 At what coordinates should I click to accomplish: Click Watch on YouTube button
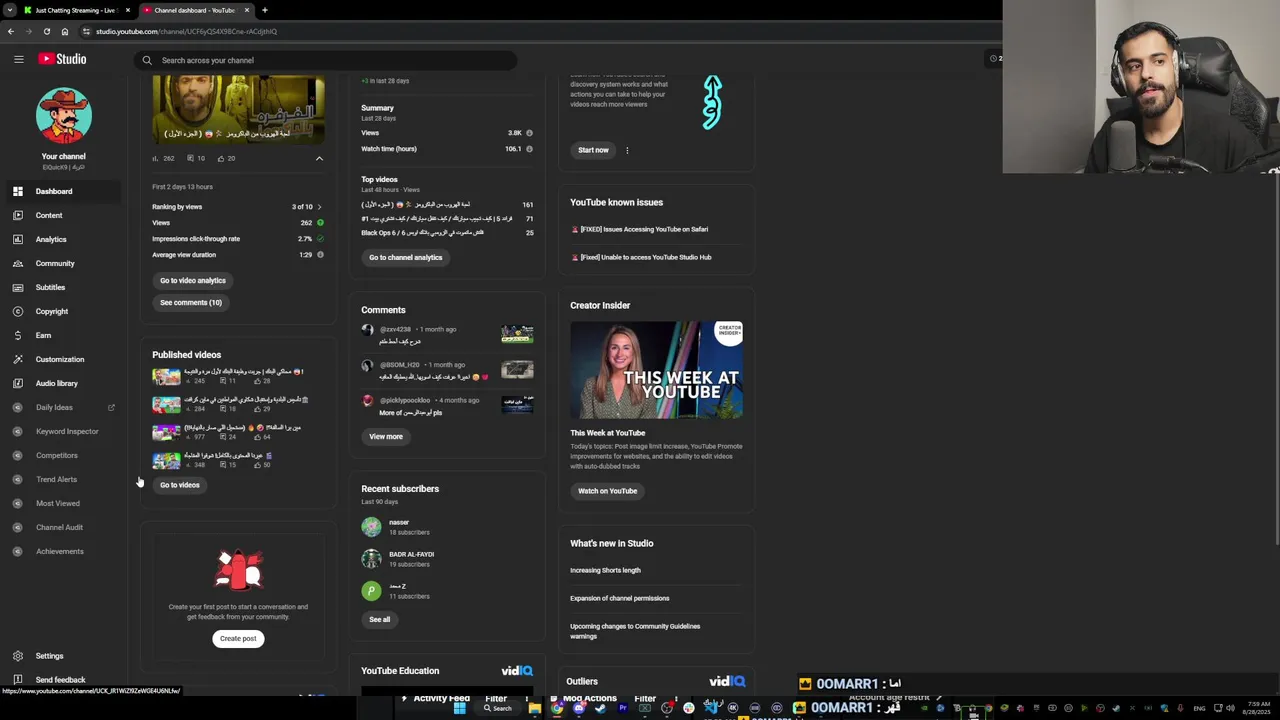607,491
